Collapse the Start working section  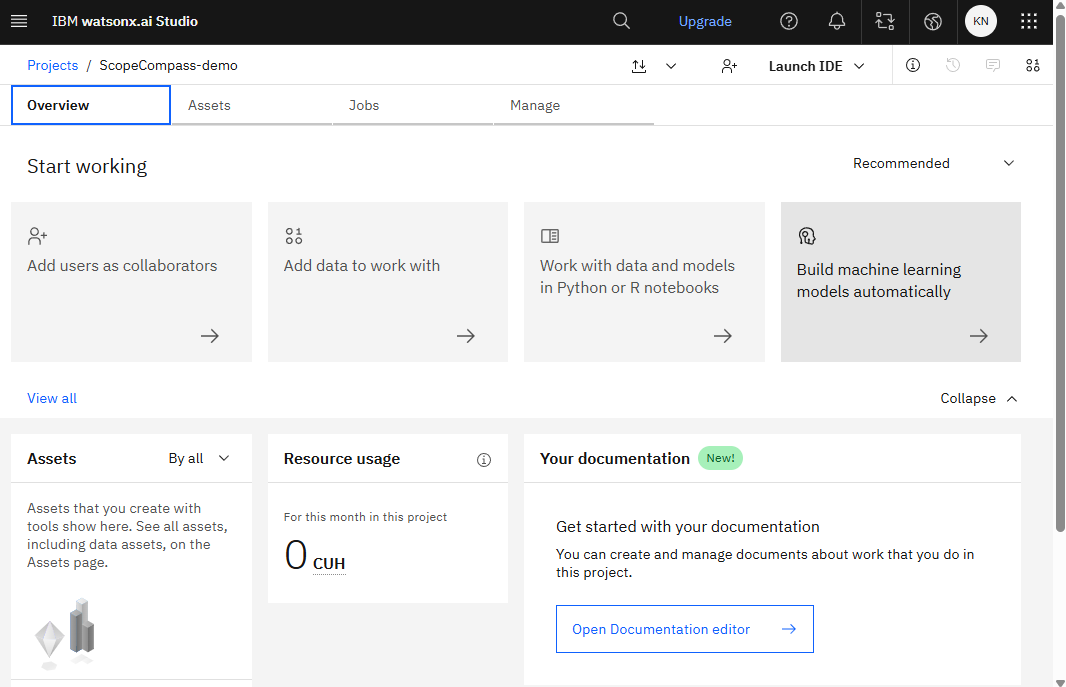(978, 398)
